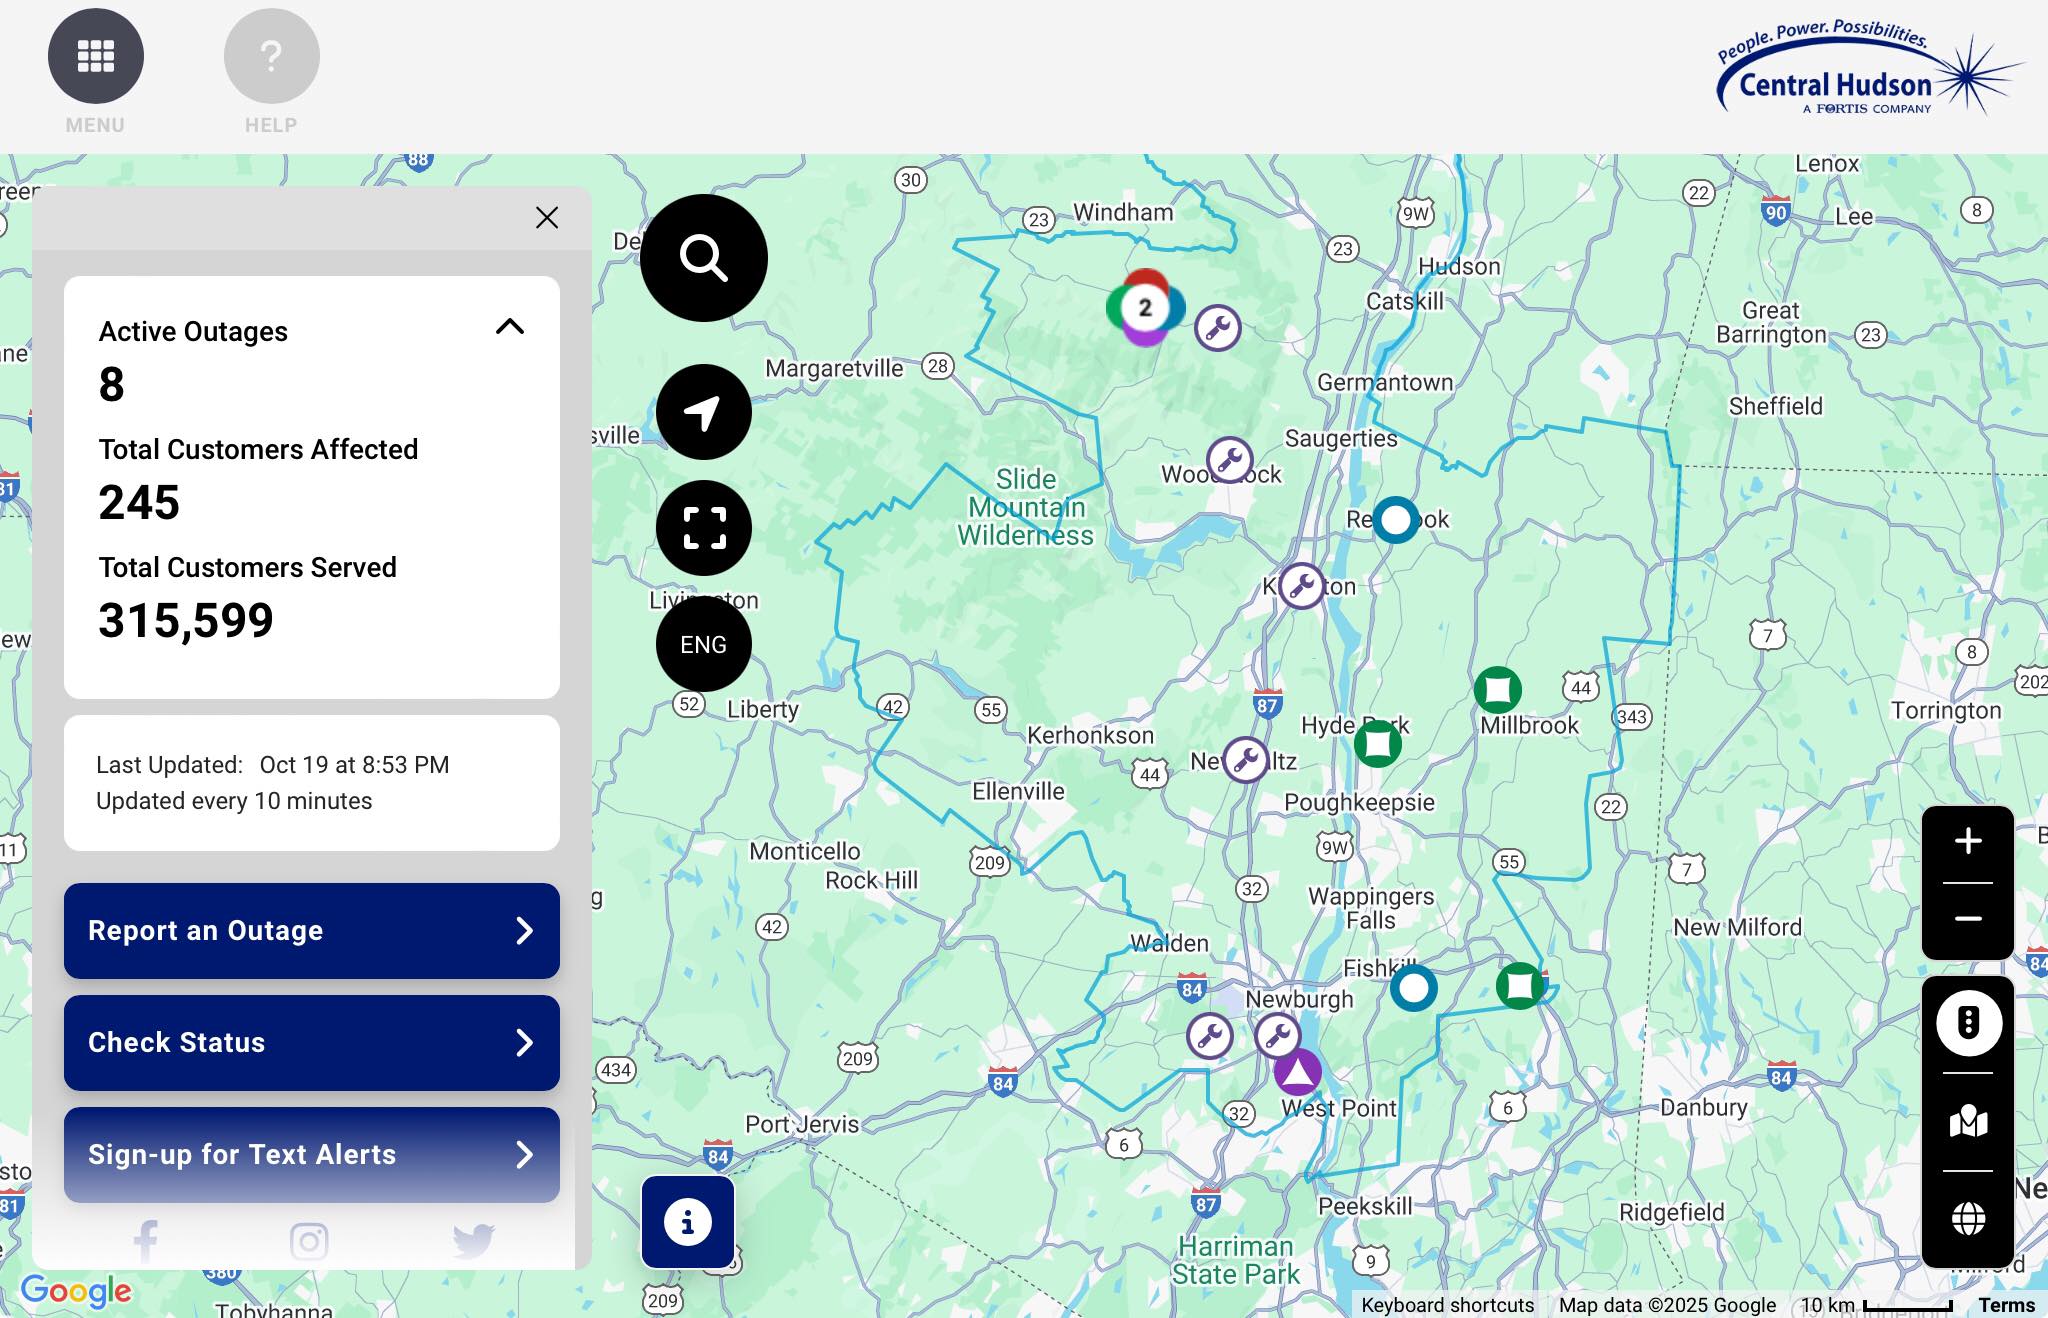This screenshot has width=2048, height=1318.
Task: Open the Facebook social link
Action: click(x=146, y=1241)
